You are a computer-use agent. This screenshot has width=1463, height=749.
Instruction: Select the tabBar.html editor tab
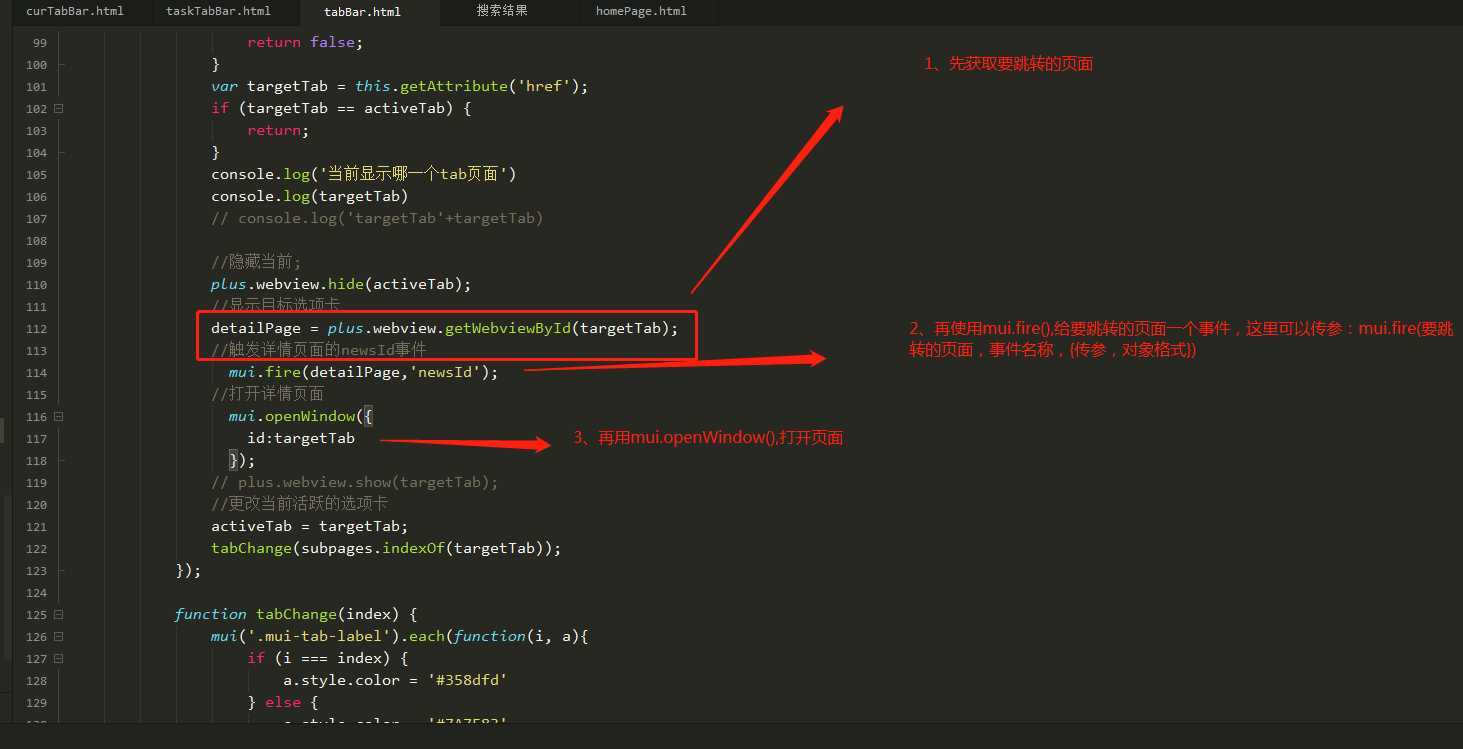362,12
